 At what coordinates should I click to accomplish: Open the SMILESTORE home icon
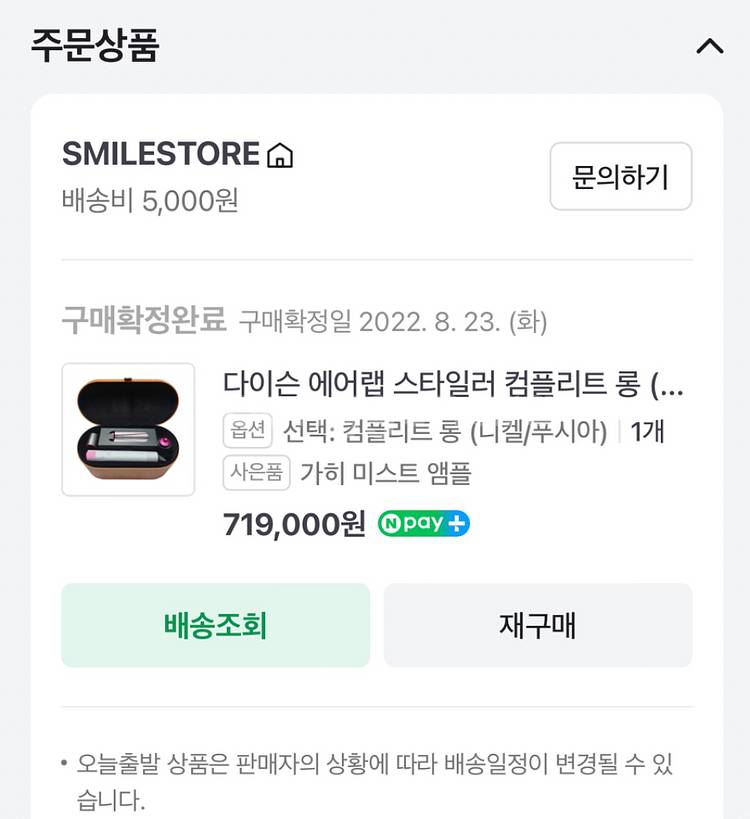click(x=280, y=155)
